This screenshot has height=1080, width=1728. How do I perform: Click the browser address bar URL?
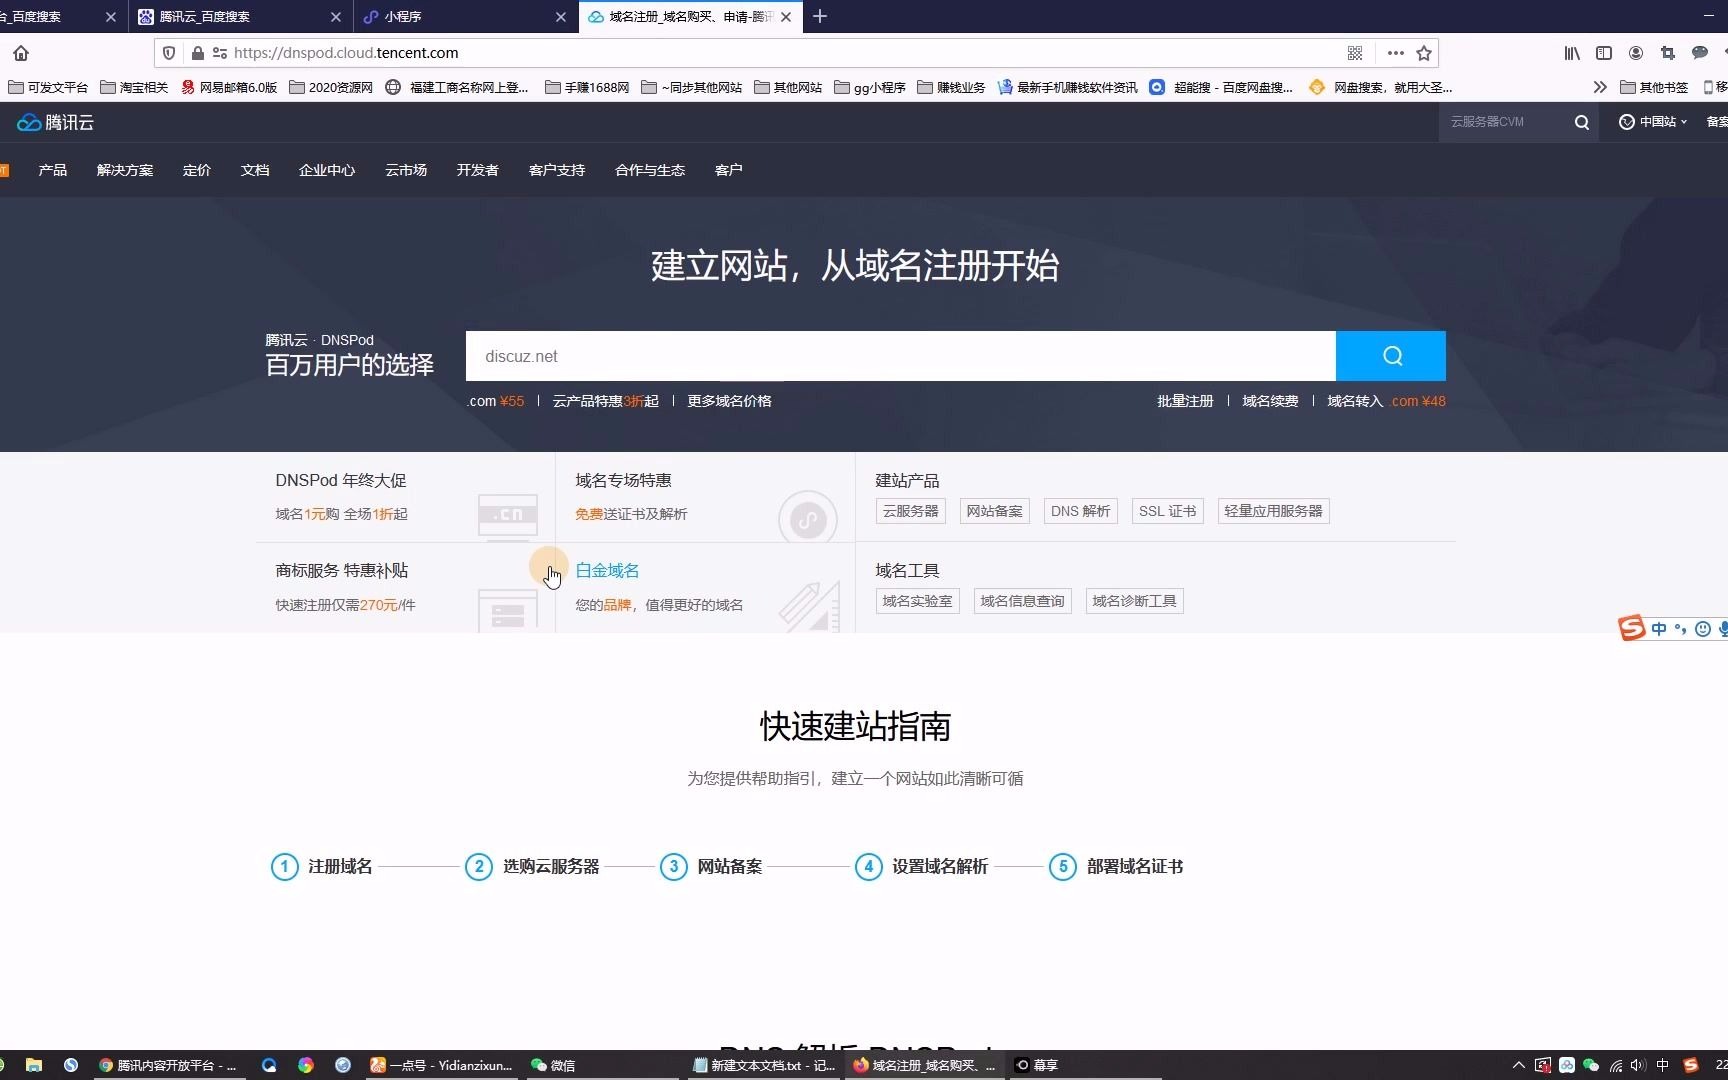[346, 53]
